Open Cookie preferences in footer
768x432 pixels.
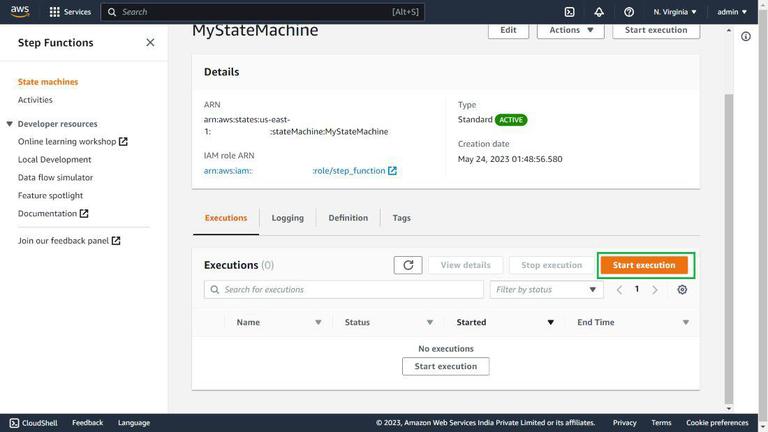717,423
